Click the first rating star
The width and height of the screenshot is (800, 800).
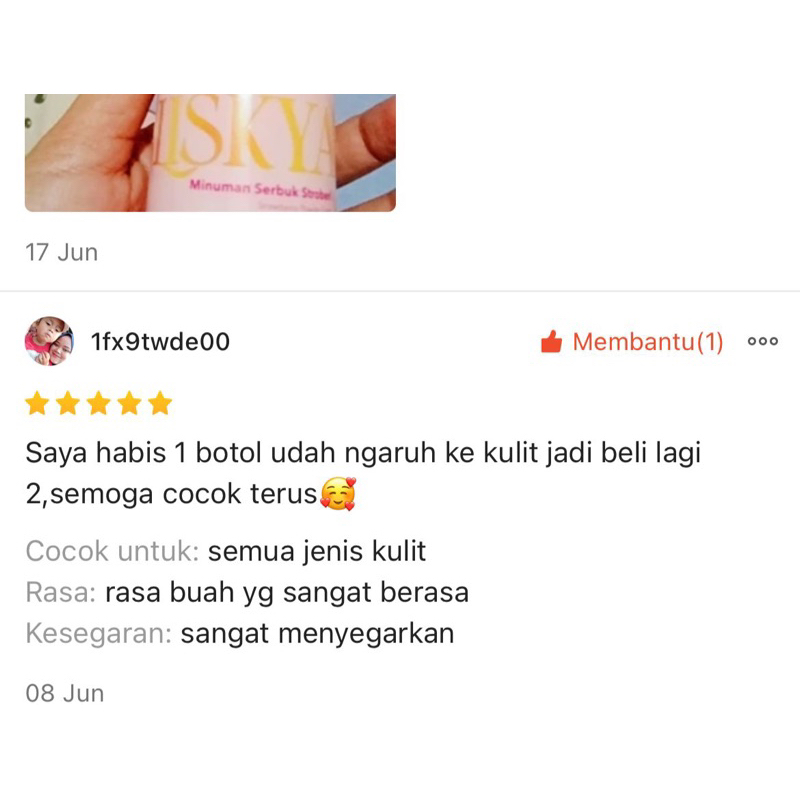tap(37, 403)
